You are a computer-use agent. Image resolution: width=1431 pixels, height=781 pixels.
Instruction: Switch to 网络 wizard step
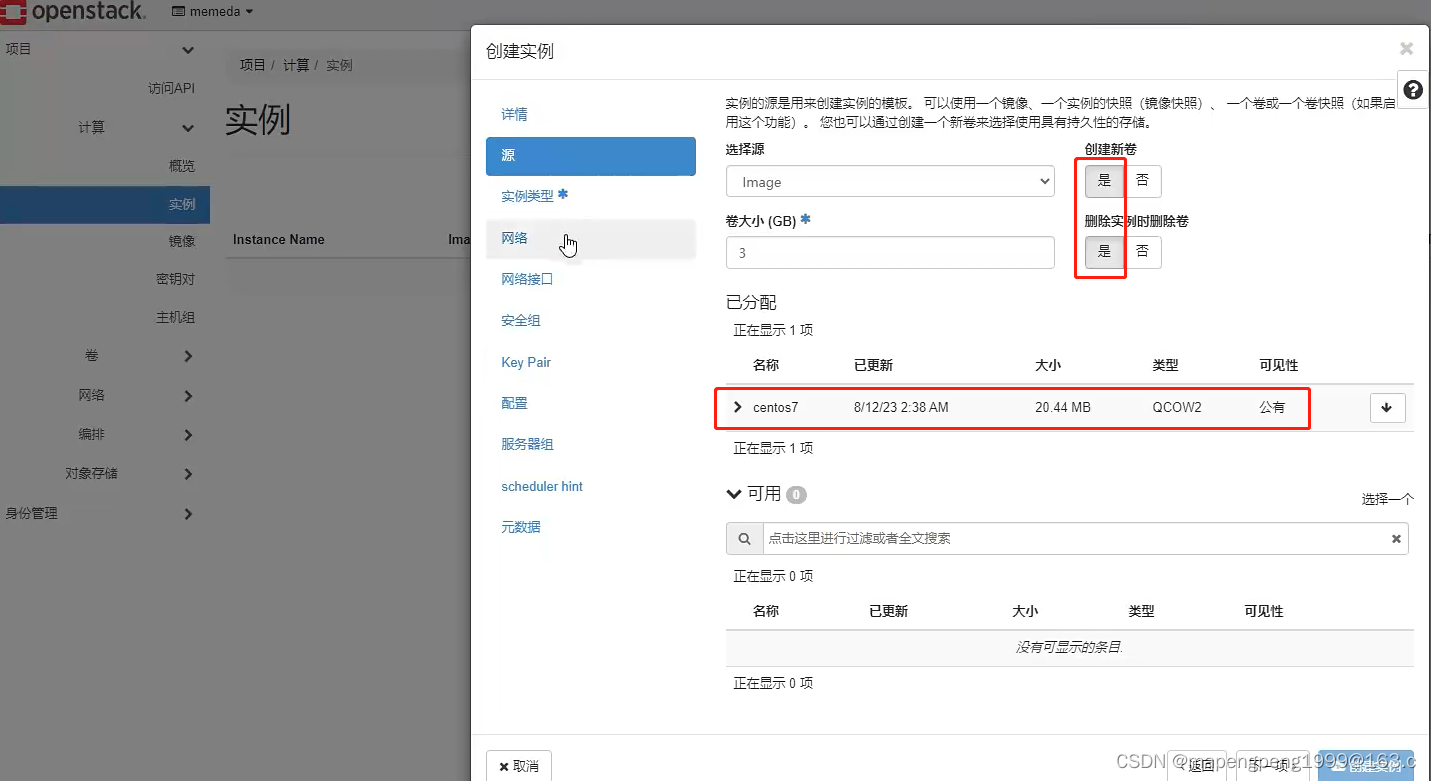tap(591, 238)
